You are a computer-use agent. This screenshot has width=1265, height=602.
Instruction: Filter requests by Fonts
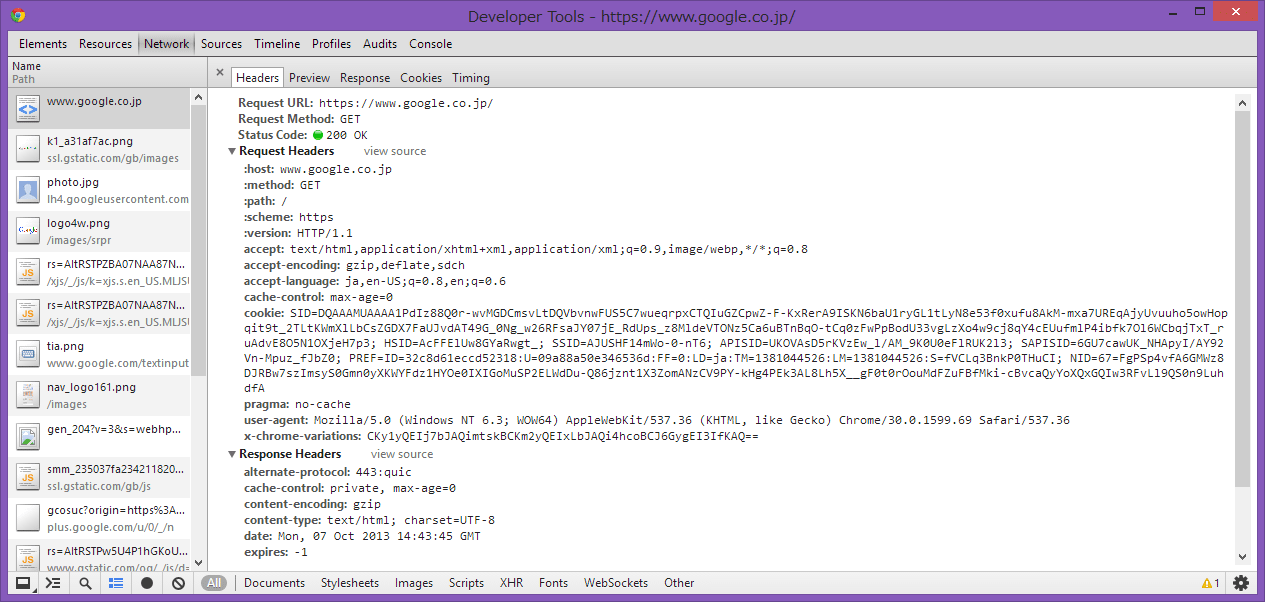(x=553, y=583)
